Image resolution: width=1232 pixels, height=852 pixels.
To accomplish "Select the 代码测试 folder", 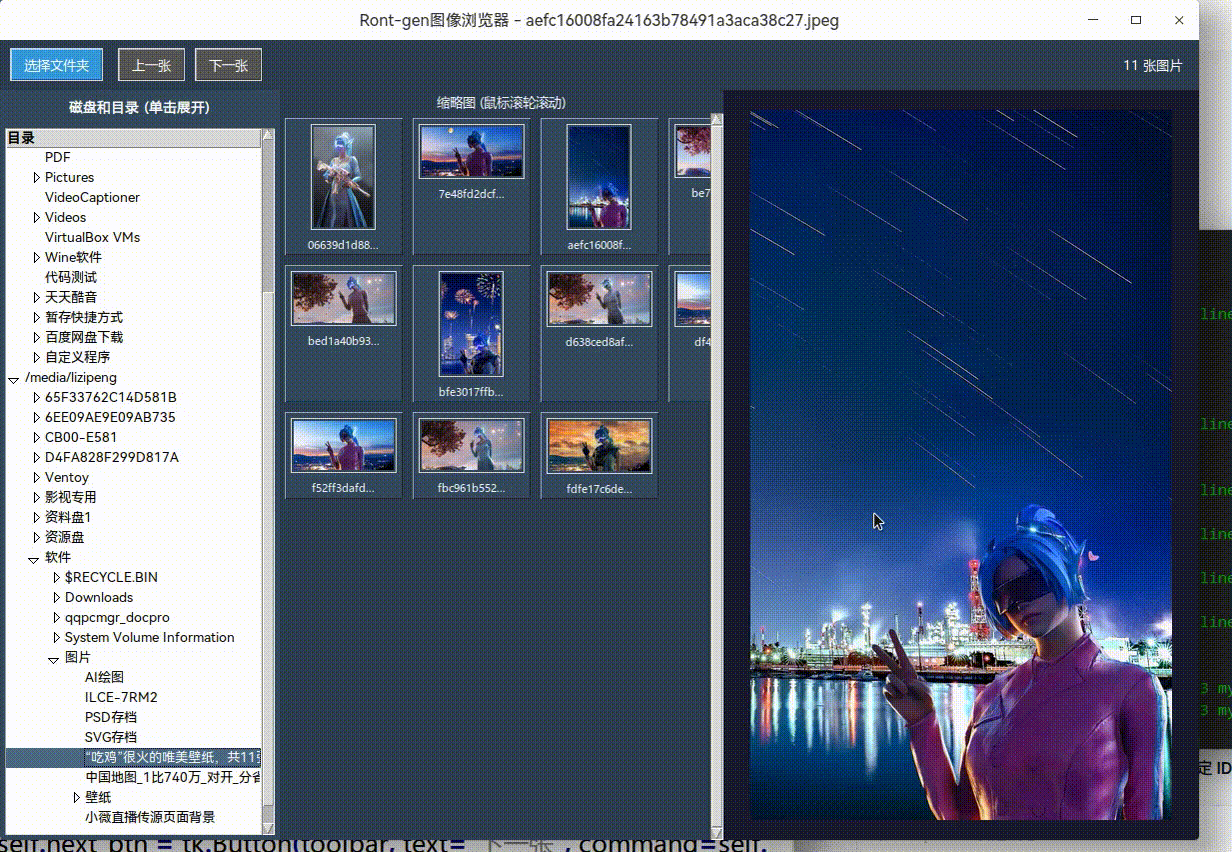I will point(70,277).
